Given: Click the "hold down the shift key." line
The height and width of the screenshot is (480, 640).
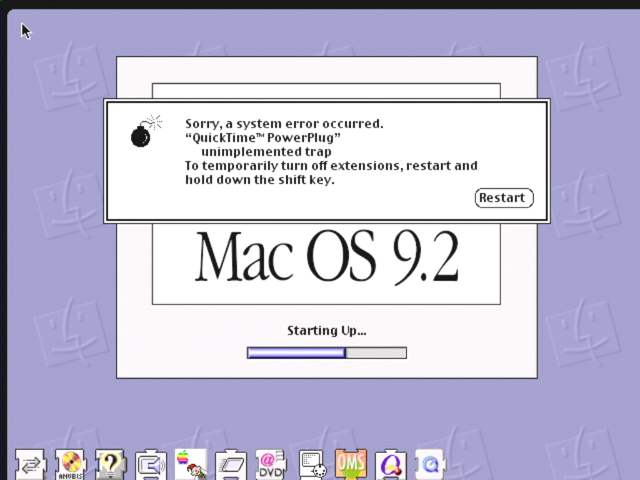Looking at the screenshot, I should [260, 180].
